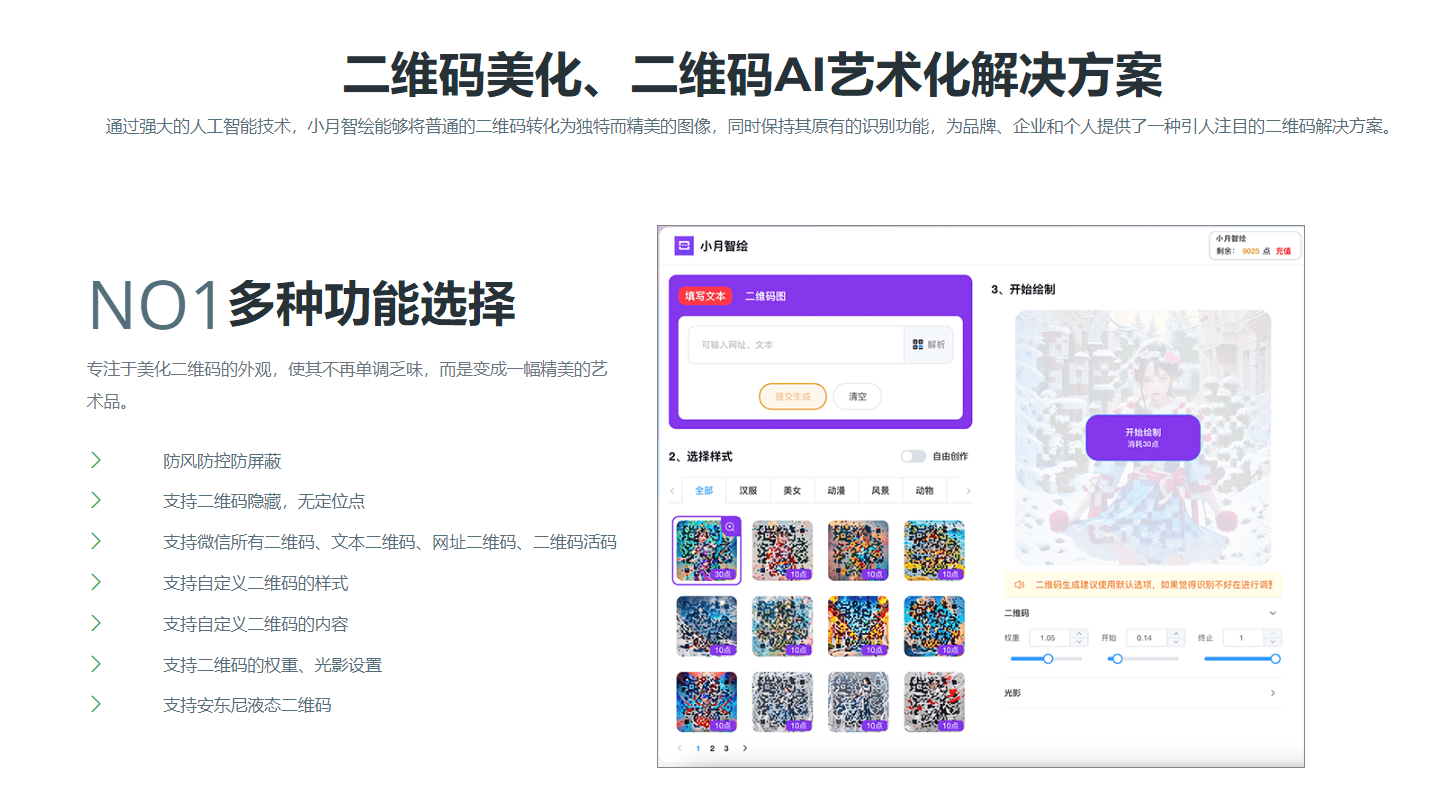Increase the 权重 value with up stepper
This screenshot has width=1443, height=796.
coord(1079,633)
